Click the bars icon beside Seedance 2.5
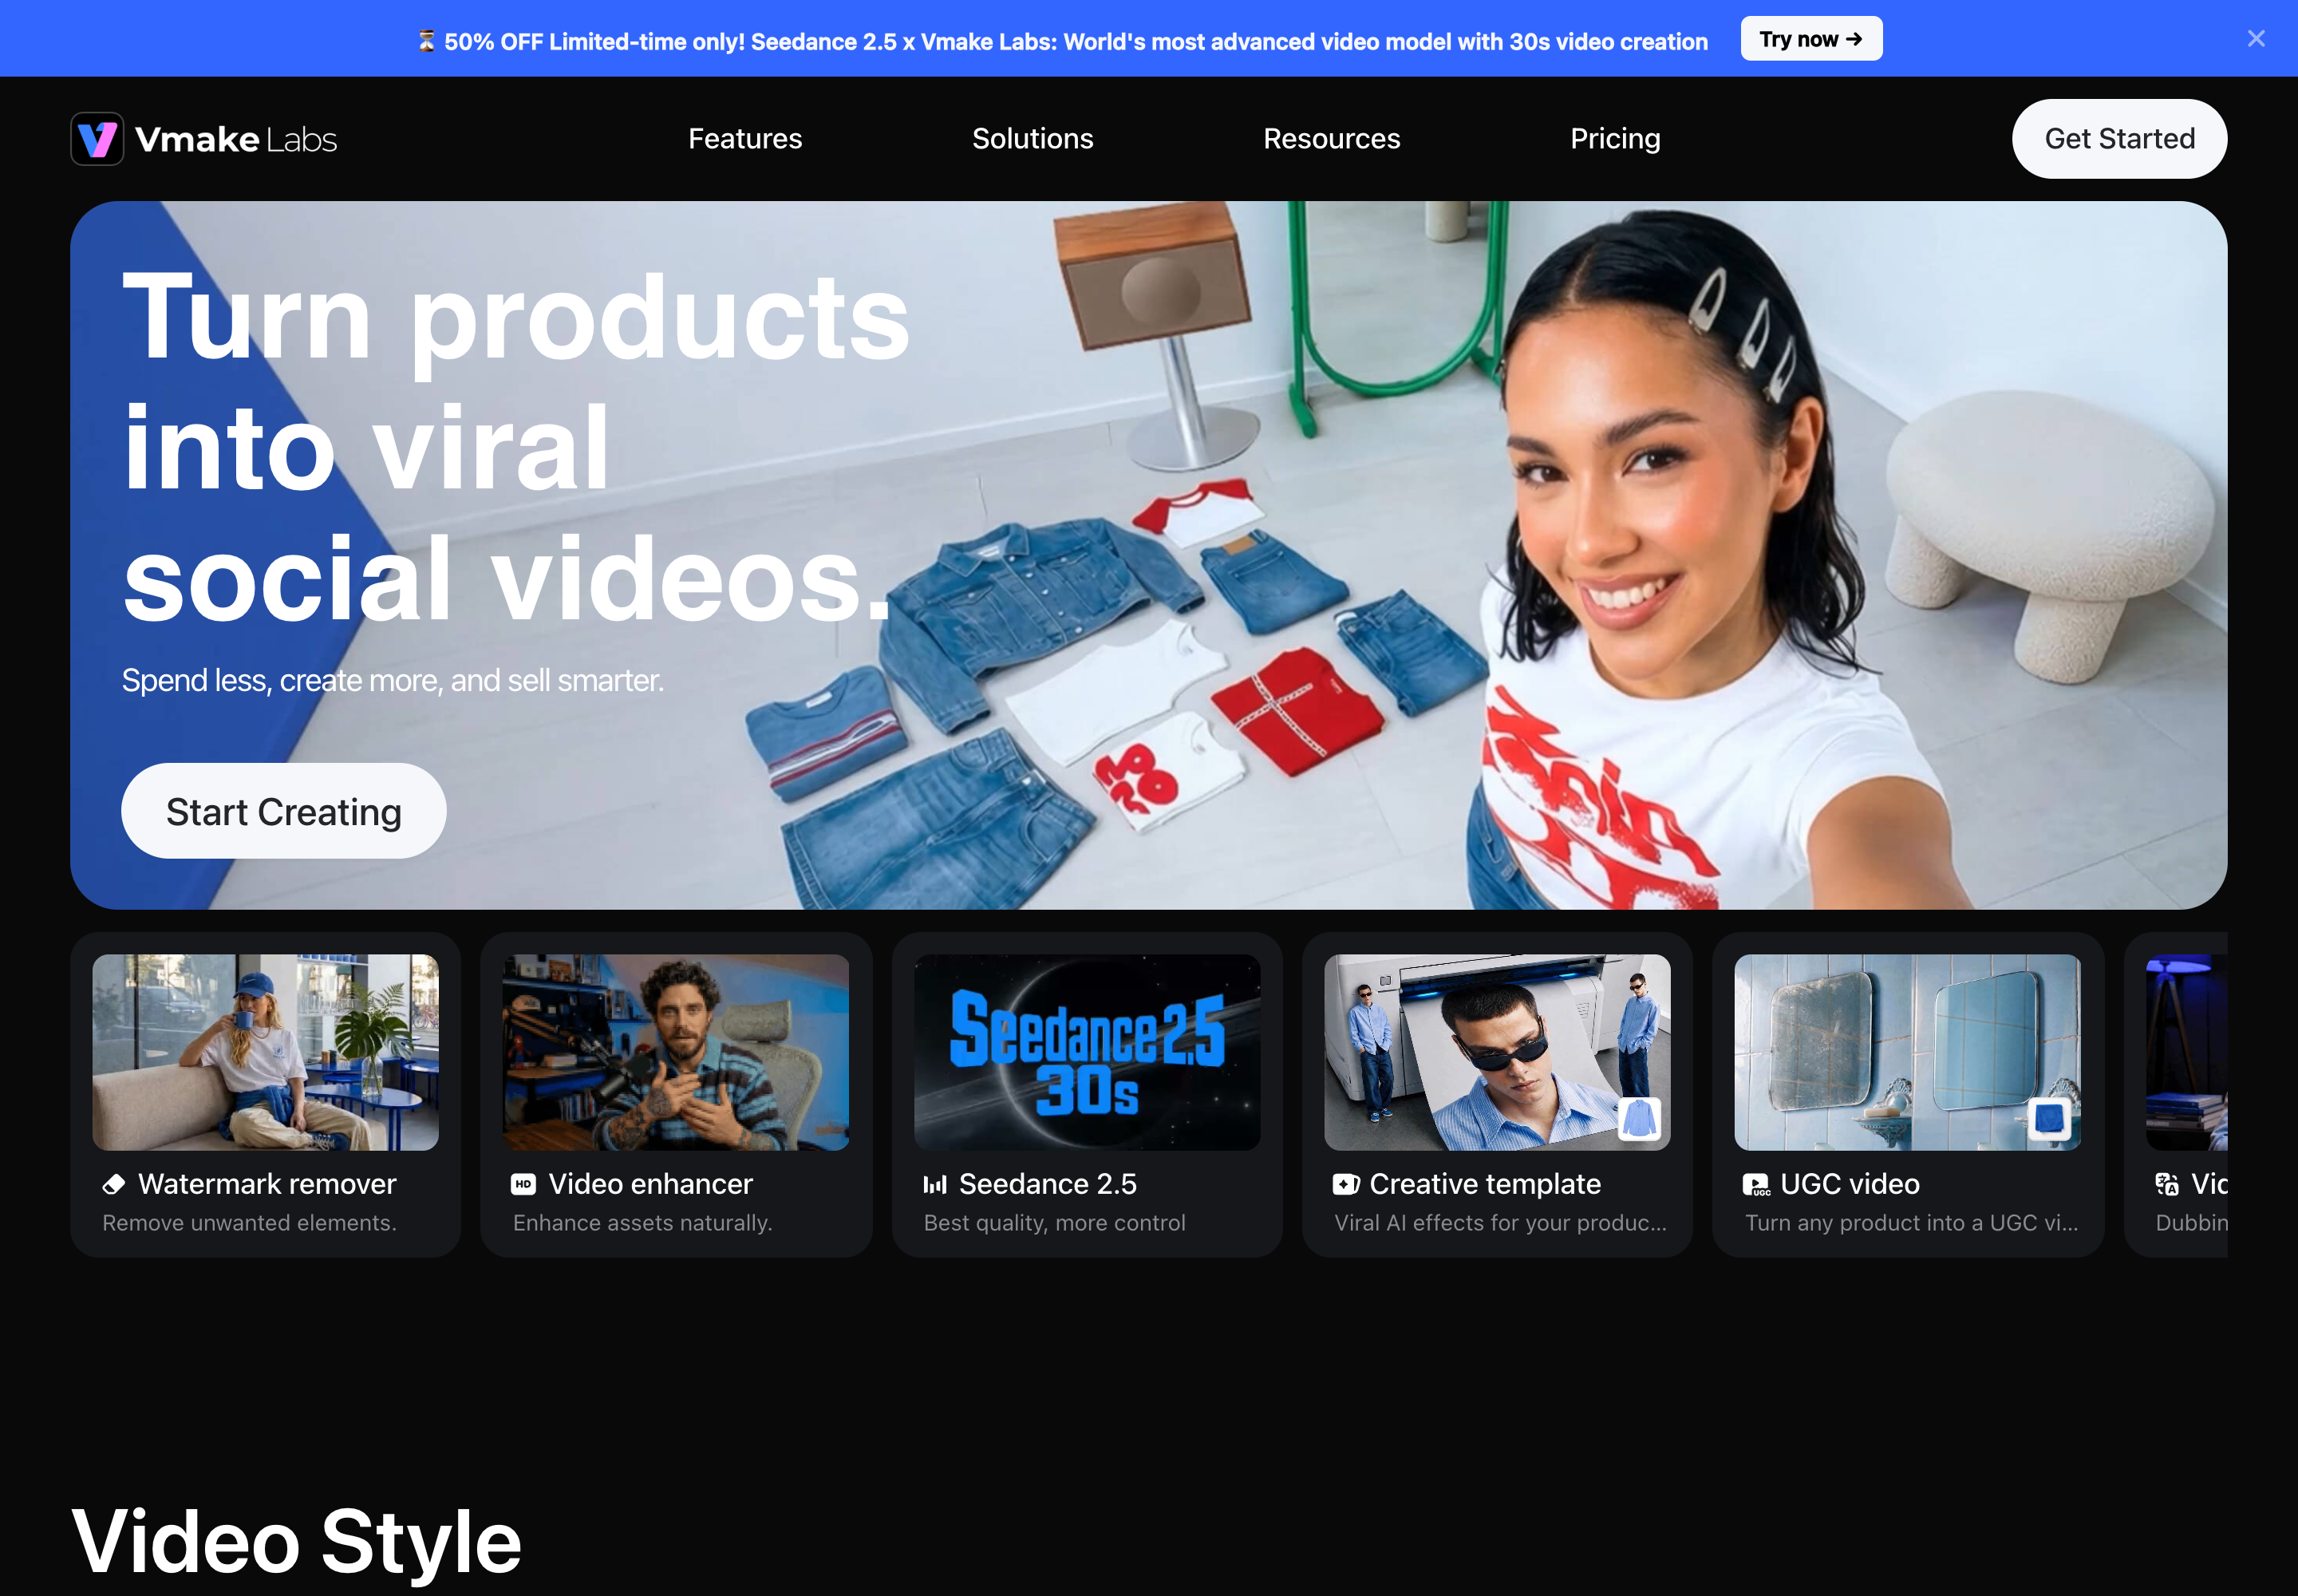The image size is (2298, 1596). point(935,1184)
